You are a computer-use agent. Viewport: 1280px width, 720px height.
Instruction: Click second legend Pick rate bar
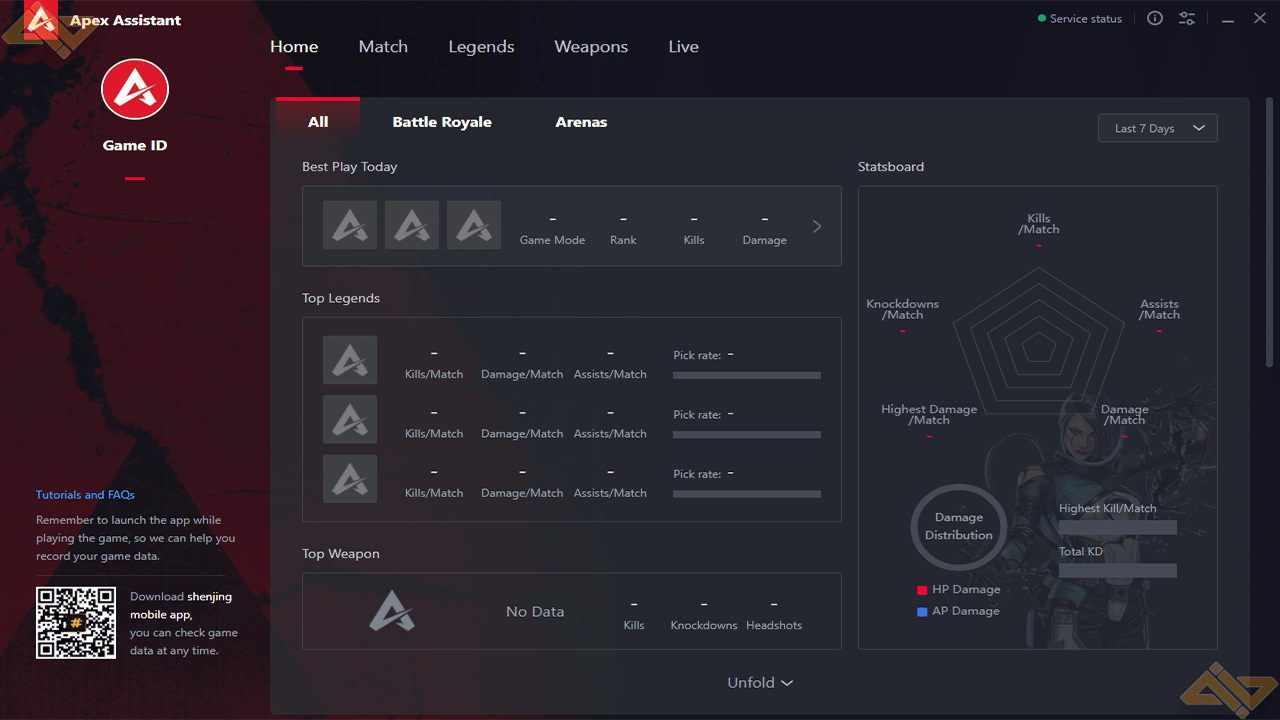(x=747, y=435)
